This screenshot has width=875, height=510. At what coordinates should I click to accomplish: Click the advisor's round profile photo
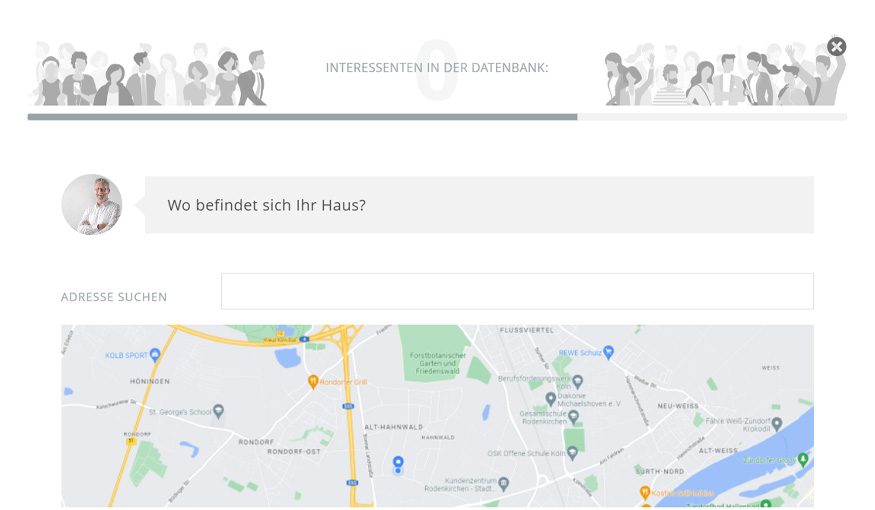tap(92, 204)
